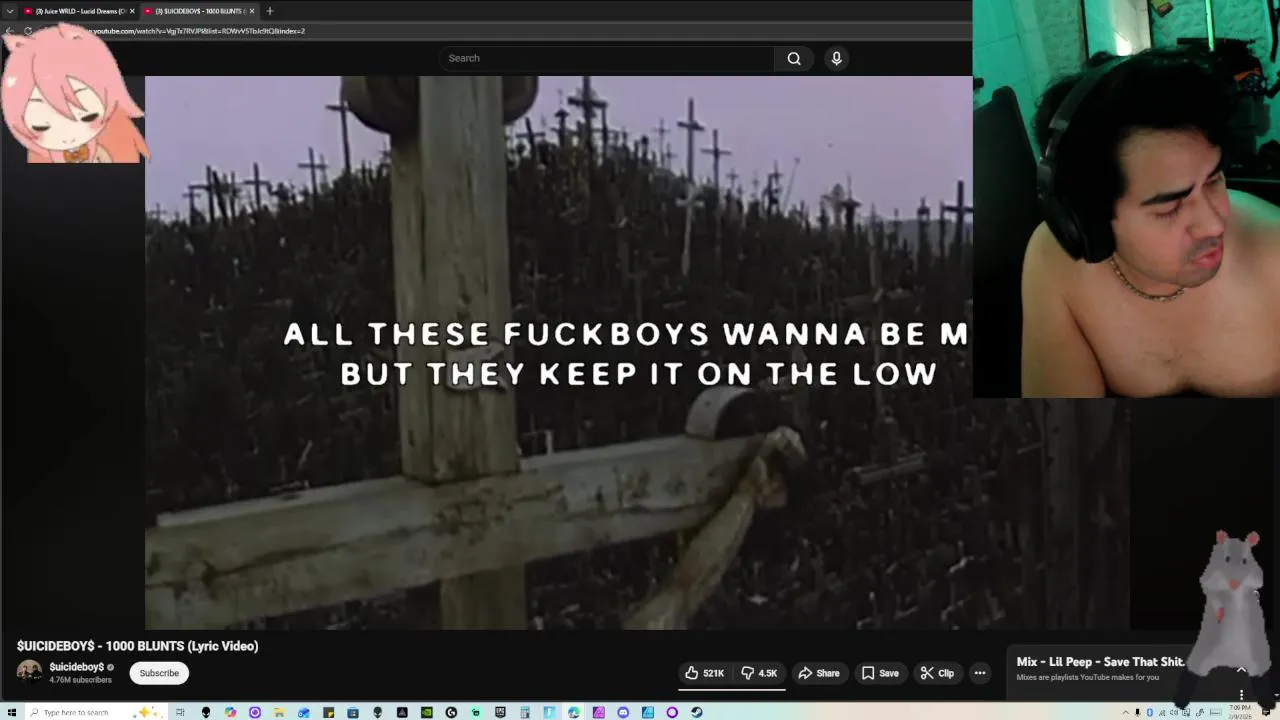Create a Clip of the video
1280x720 pixels.
tap(937, 673)
